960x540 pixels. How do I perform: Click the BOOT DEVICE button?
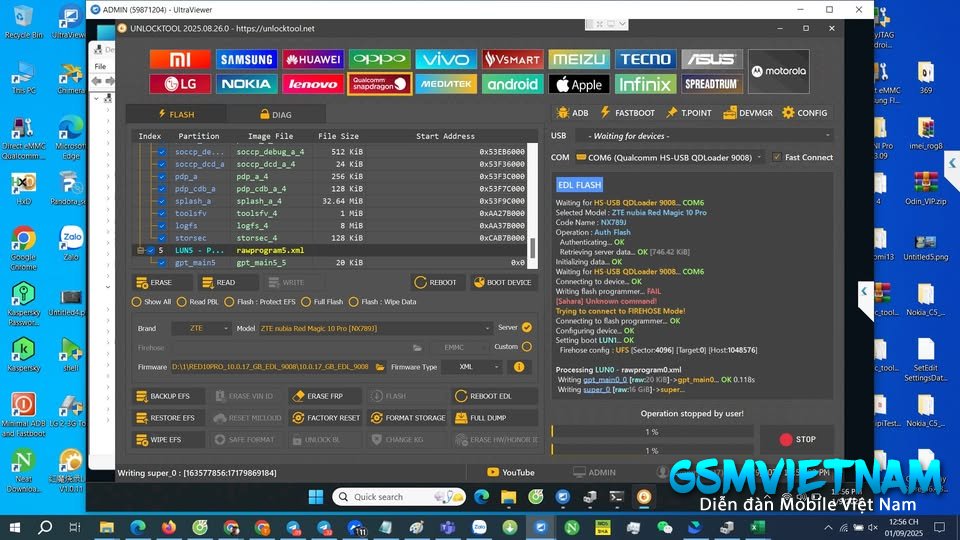[x=503, y=282]
